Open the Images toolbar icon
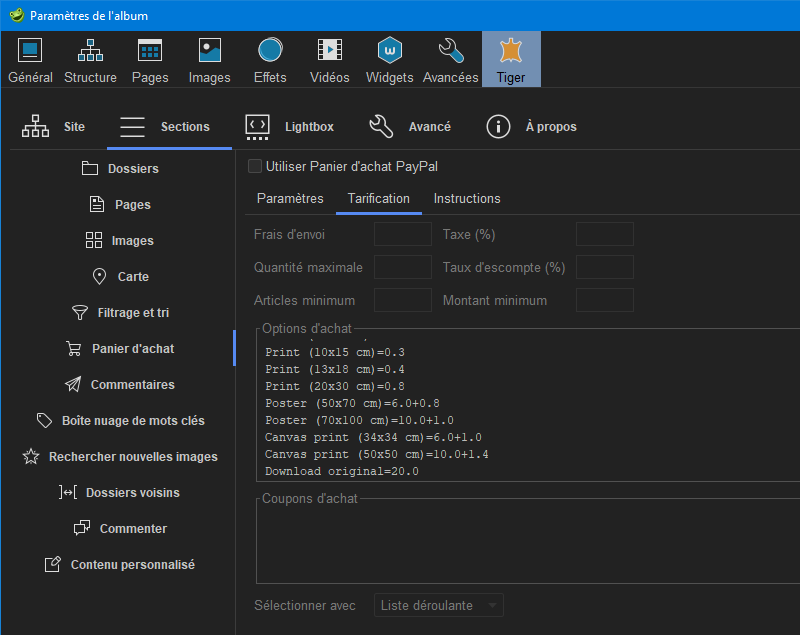800x635 pixels. coord(210,59)
